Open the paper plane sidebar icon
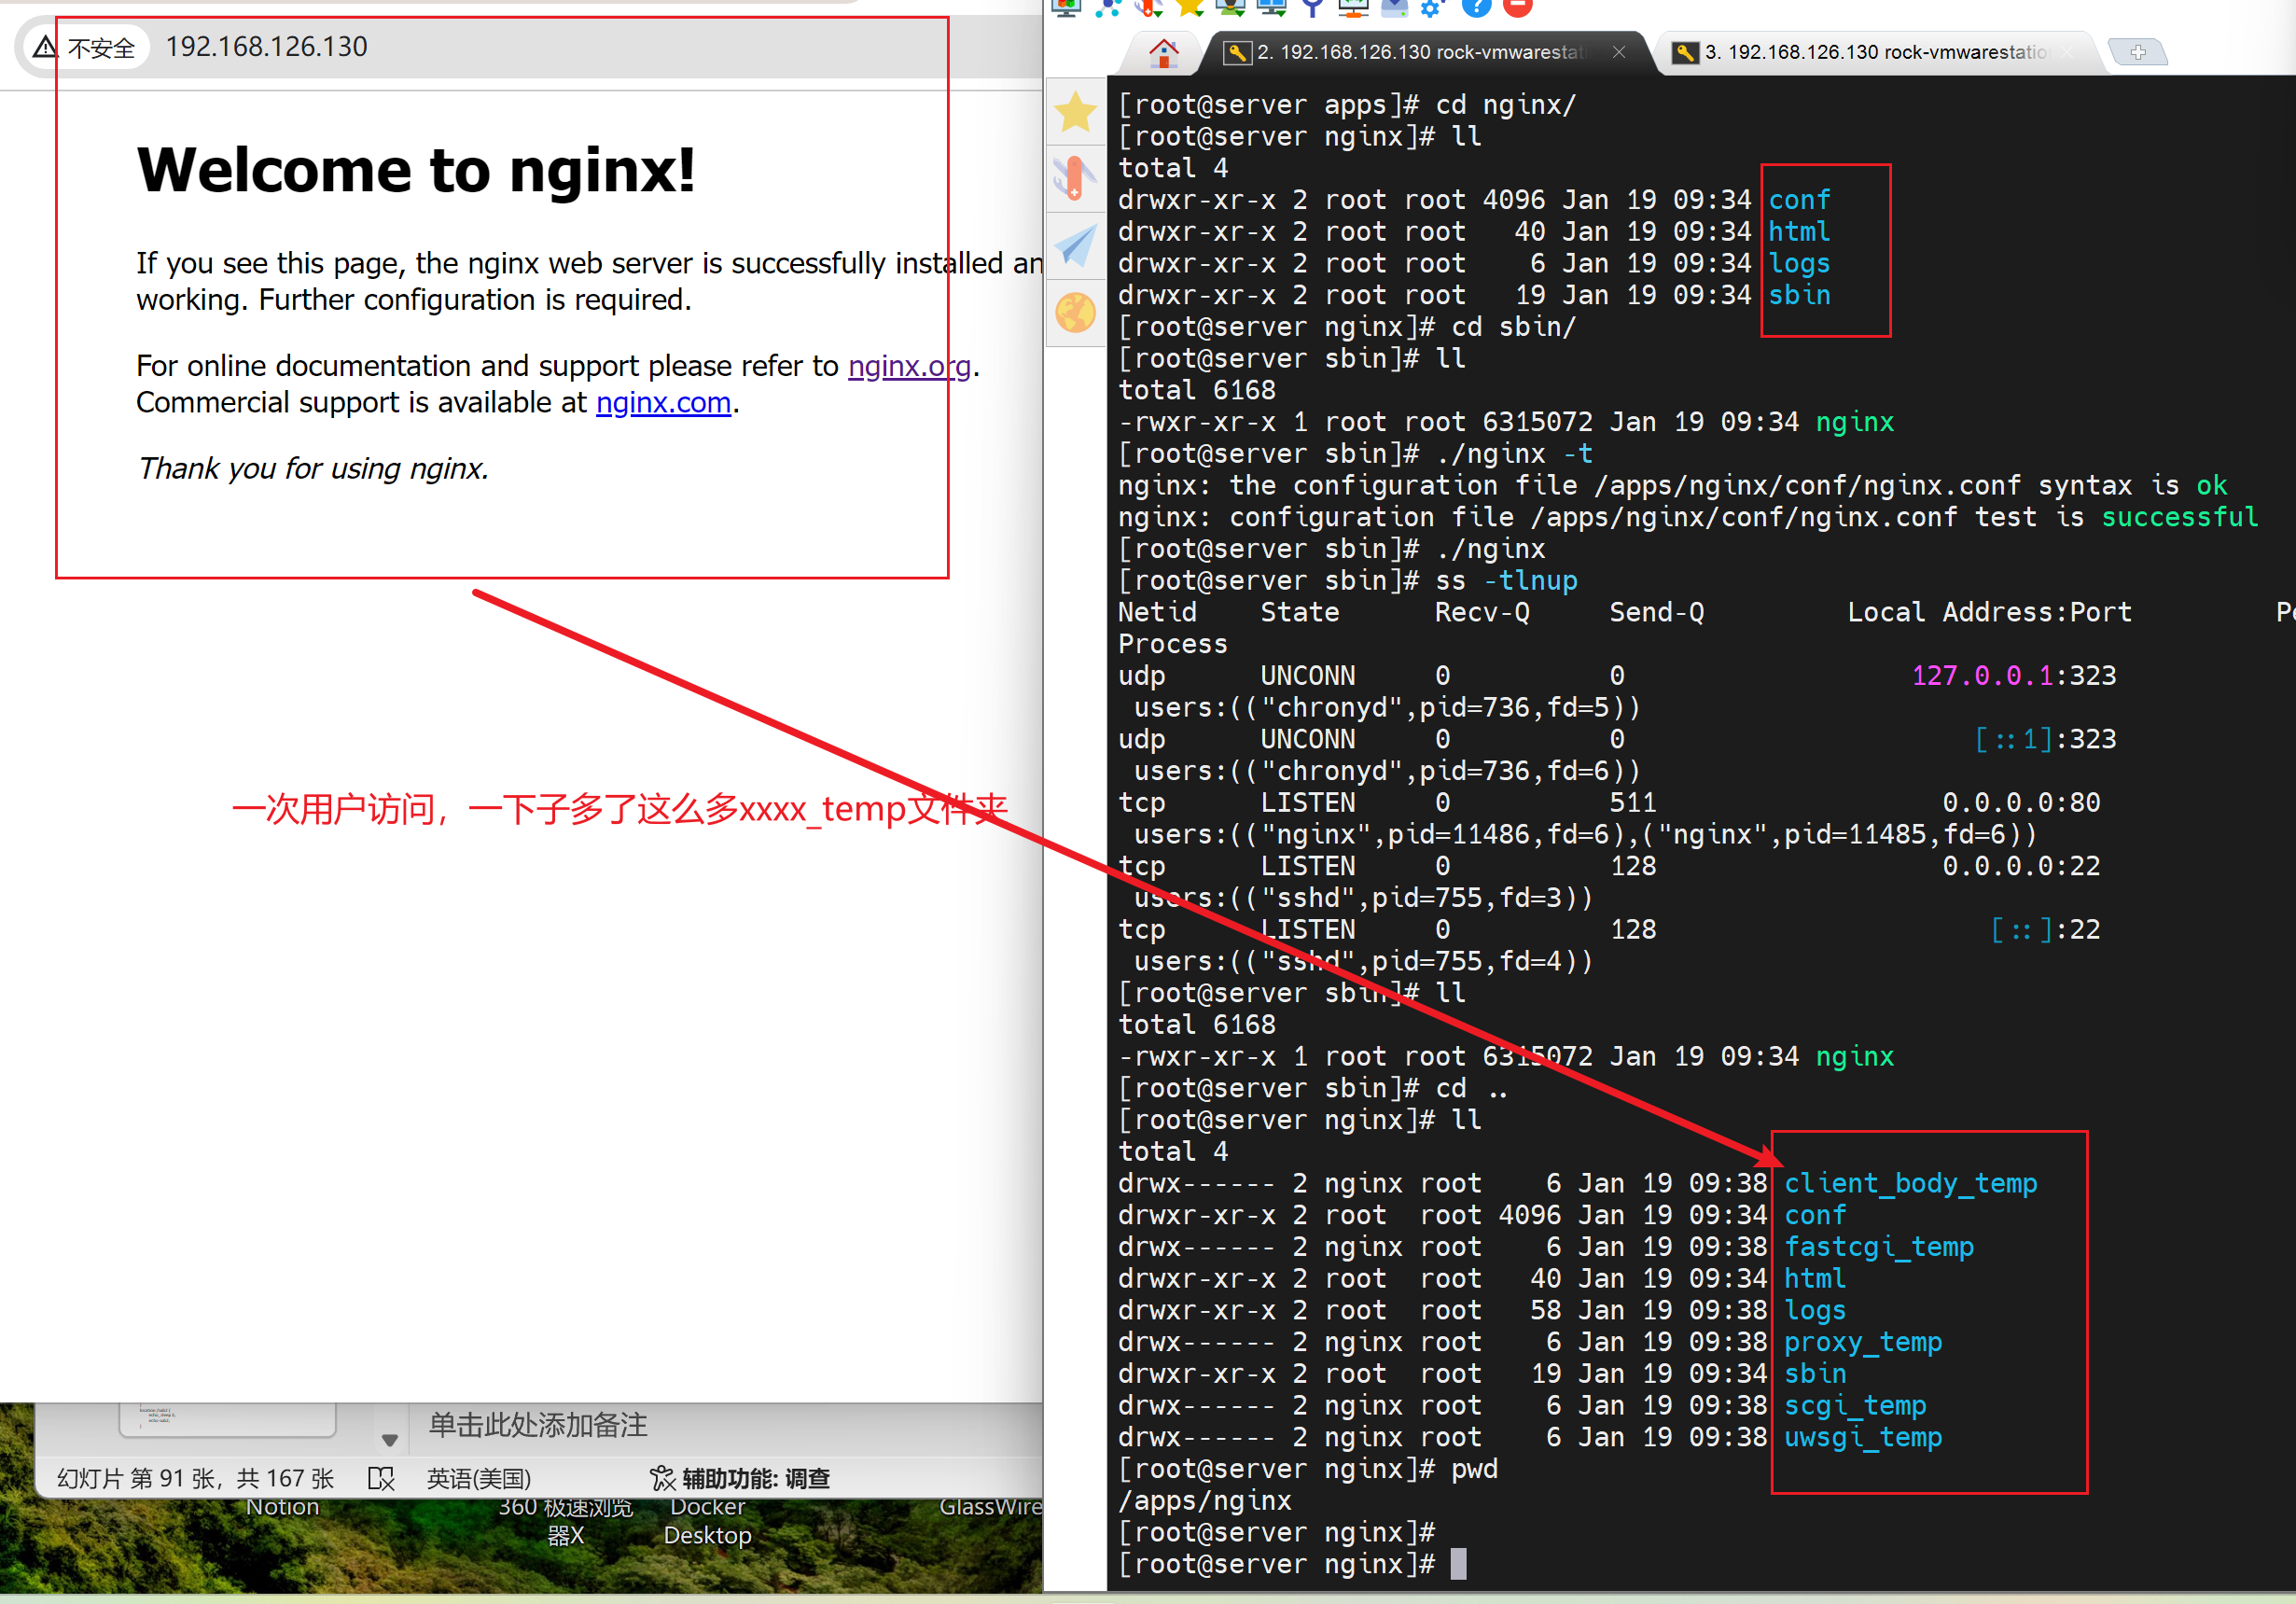 (x=1075, y=245)
